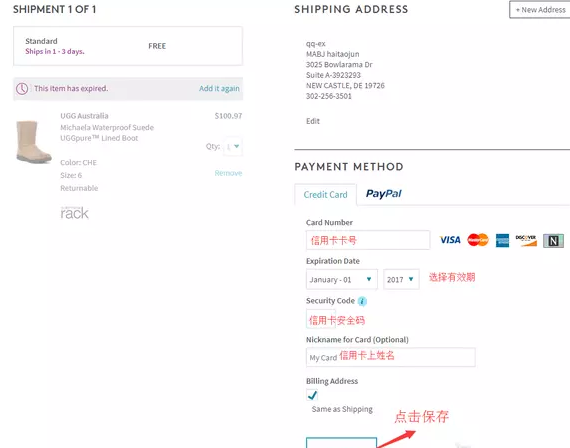Click the American Express card icon
570x448 pixels.
tap(502, 240)
